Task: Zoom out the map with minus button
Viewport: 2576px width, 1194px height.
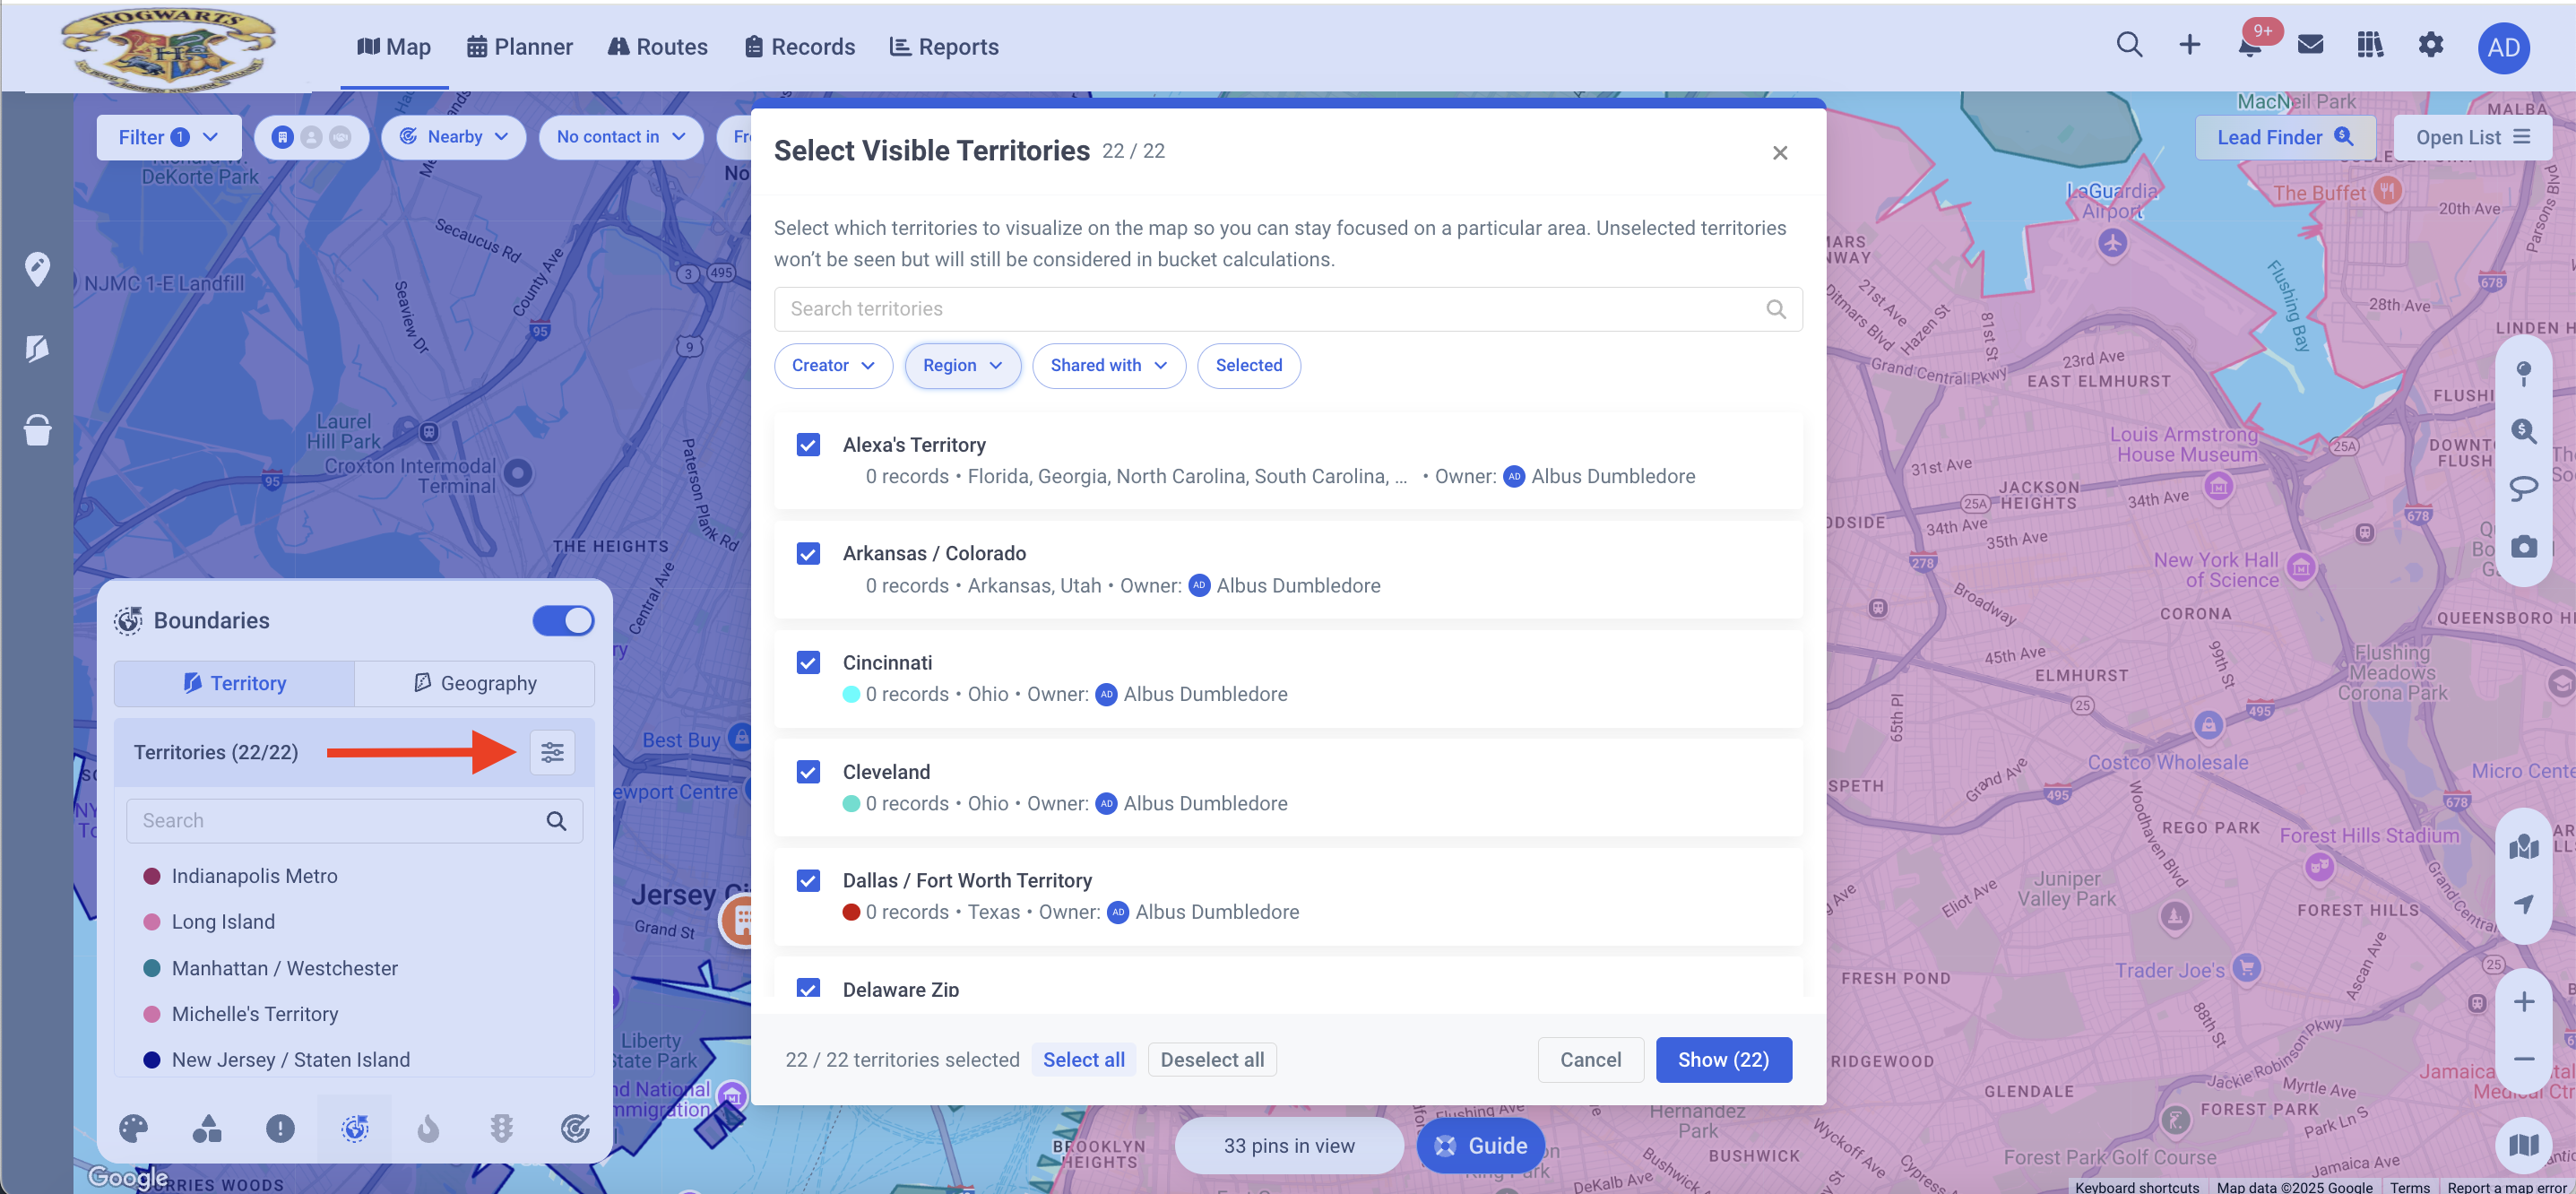Action: coord(2523,1058)
